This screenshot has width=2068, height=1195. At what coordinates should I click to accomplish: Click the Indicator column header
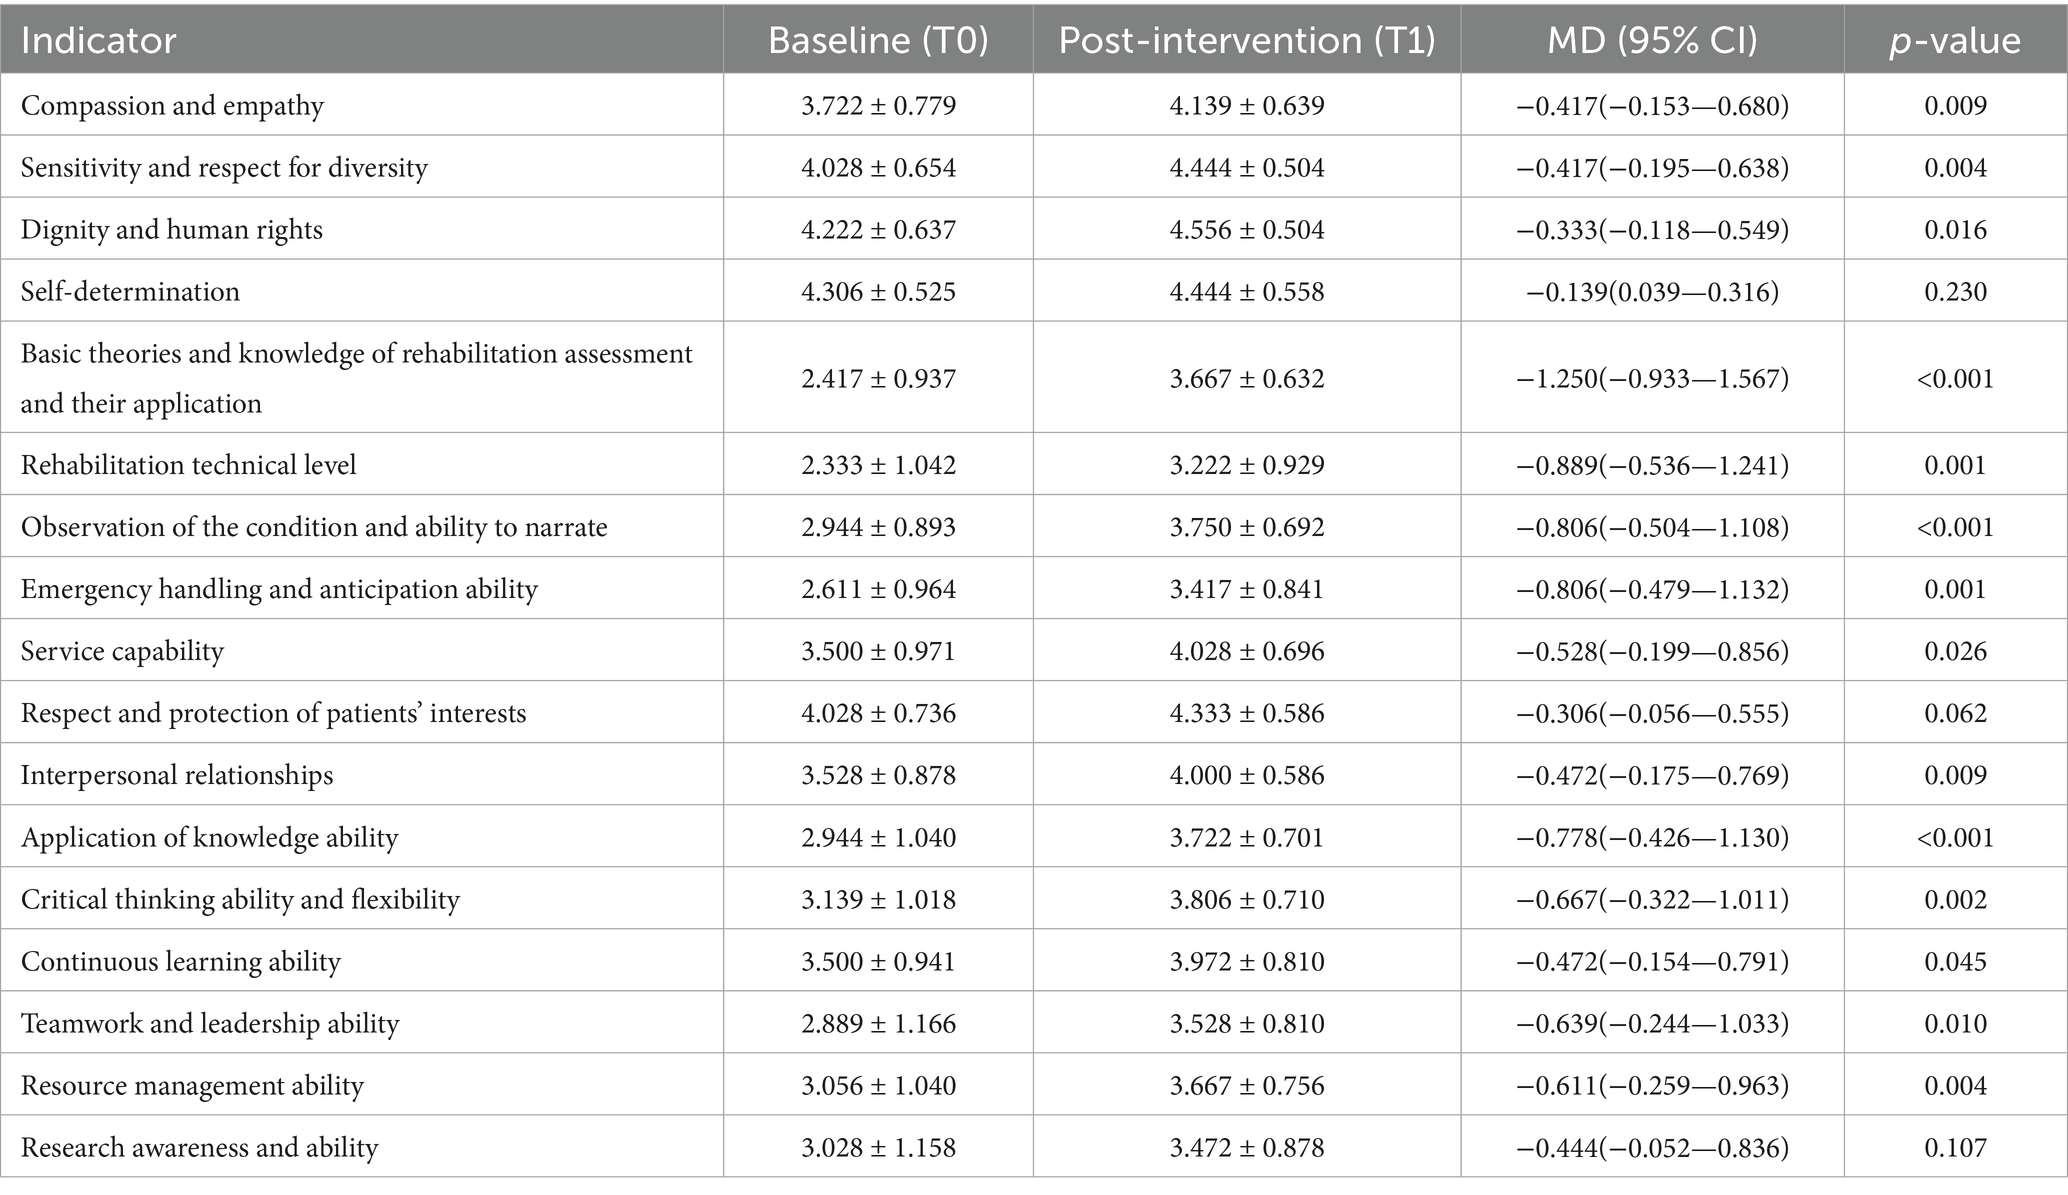coord(99,40)
